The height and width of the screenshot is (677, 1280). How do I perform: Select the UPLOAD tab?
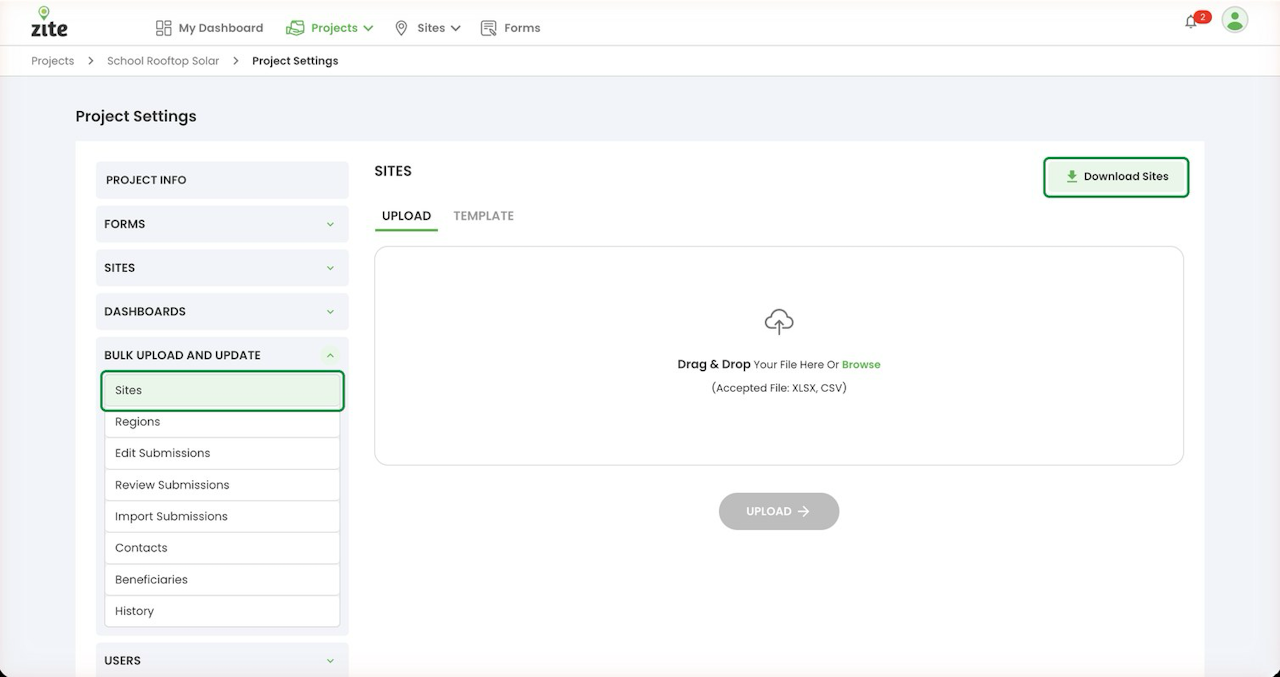pyautogui.click(x=406, y=216)
